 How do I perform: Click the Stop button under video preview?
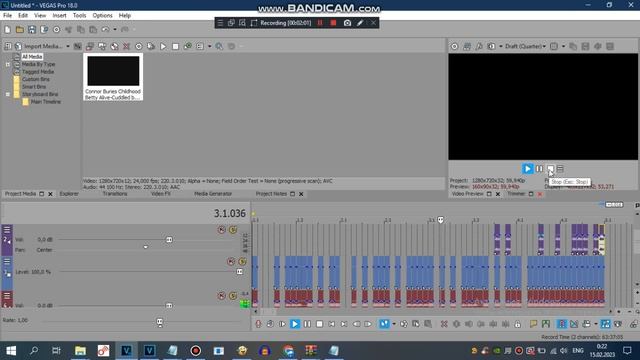(550, 169)
